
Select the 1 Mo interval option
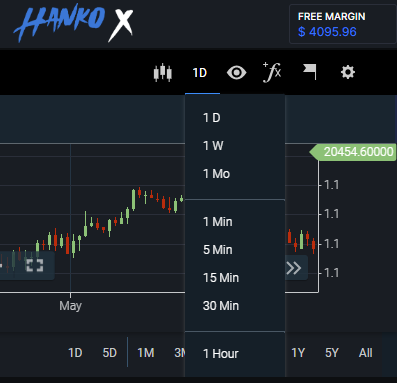pos(235,174)
